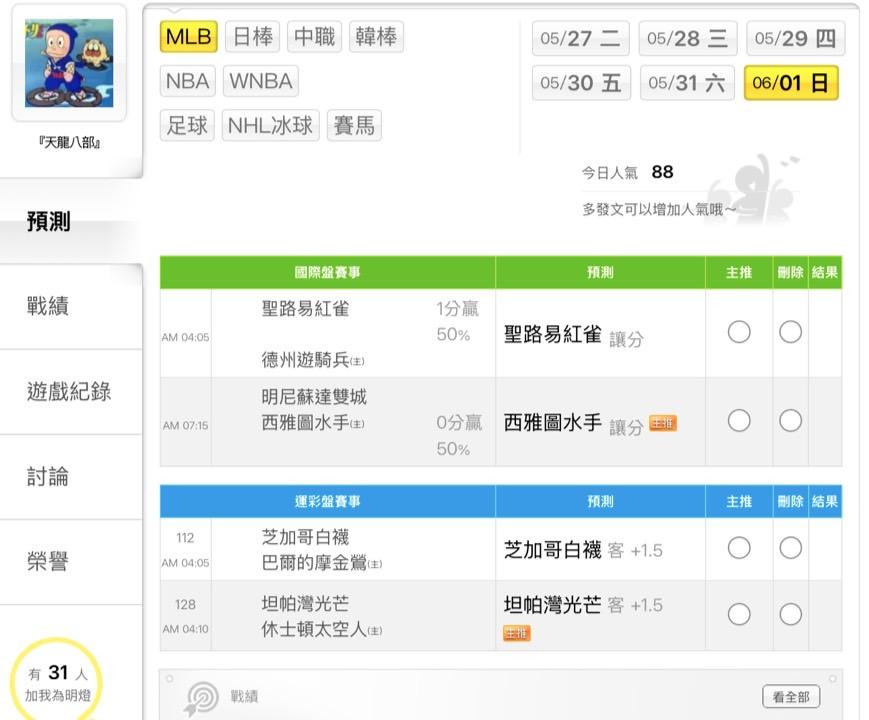
Task: Click game number 128
Action: [185, 604]
